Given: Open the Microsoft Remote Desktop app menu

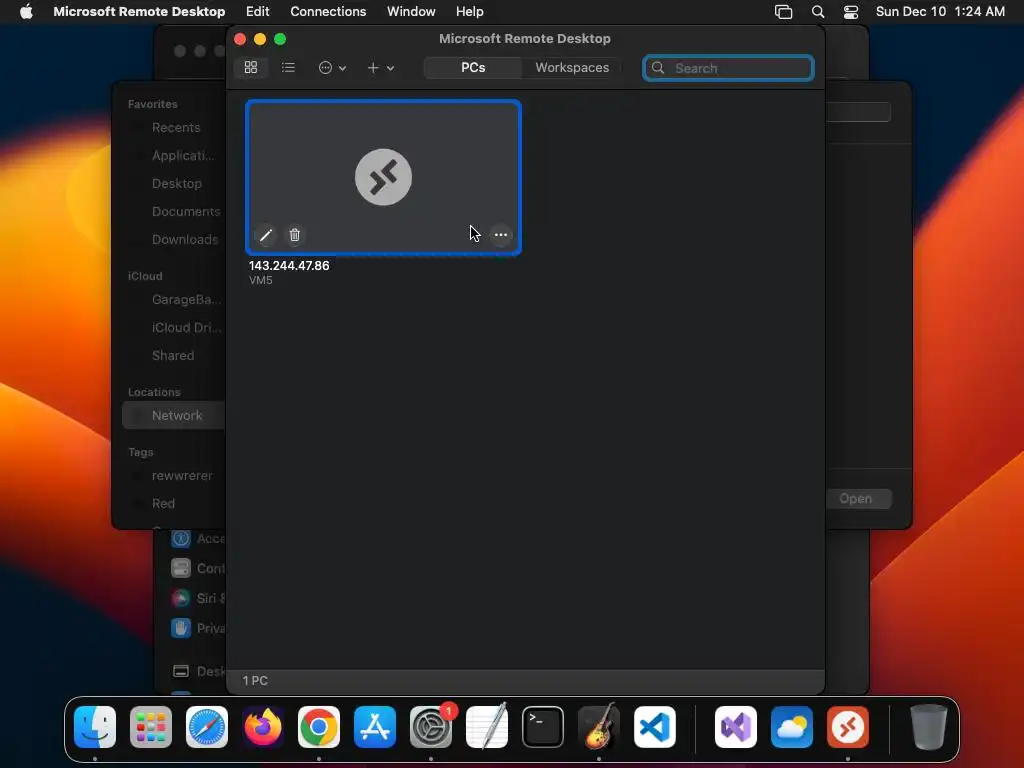Looking at the screenshot, I should [139, 12].
